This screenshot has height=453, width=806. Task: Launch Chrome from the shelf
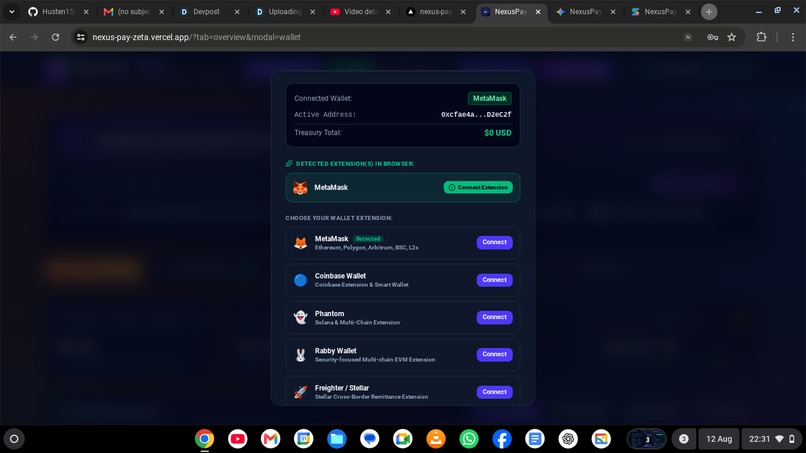click(x=205, y=439)
